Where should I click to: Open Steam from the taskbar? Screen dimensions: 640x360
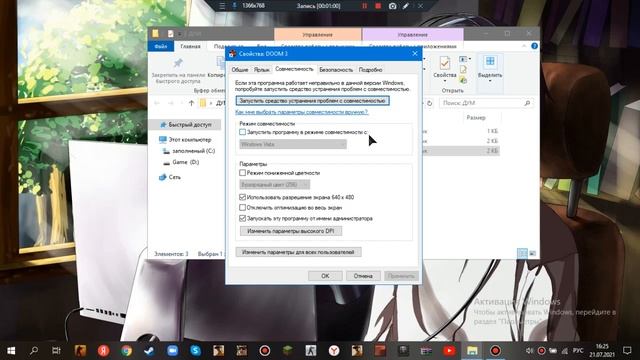tap(149, 351)
